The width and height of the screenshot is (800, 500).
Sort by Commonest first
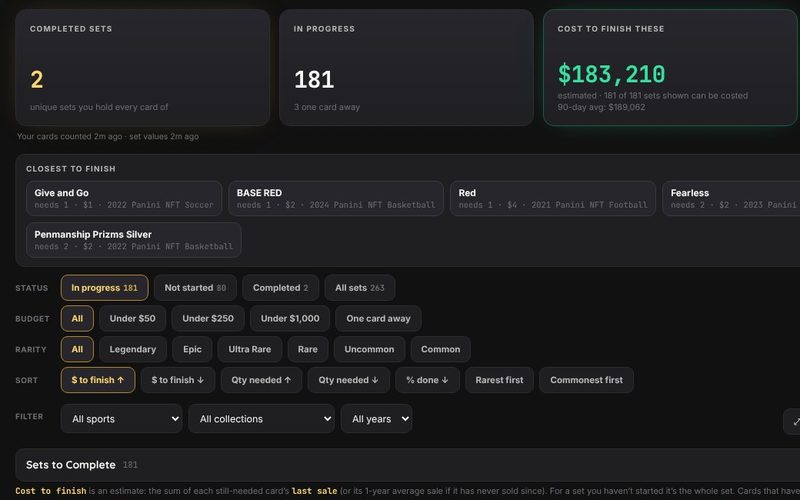(586, 380)
